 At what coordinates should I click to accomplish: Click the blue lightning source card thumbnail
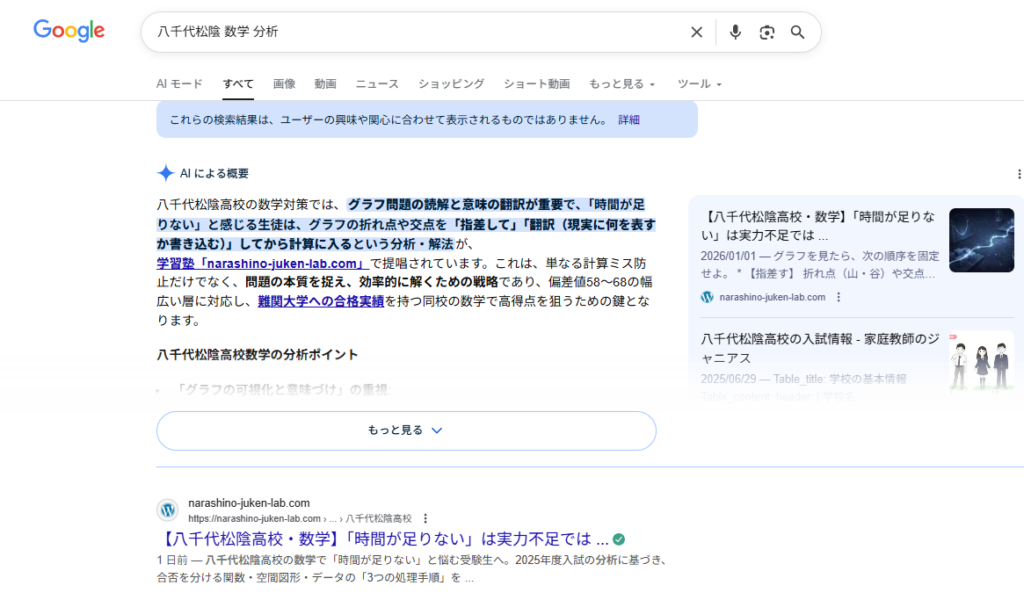pos(981,240)
